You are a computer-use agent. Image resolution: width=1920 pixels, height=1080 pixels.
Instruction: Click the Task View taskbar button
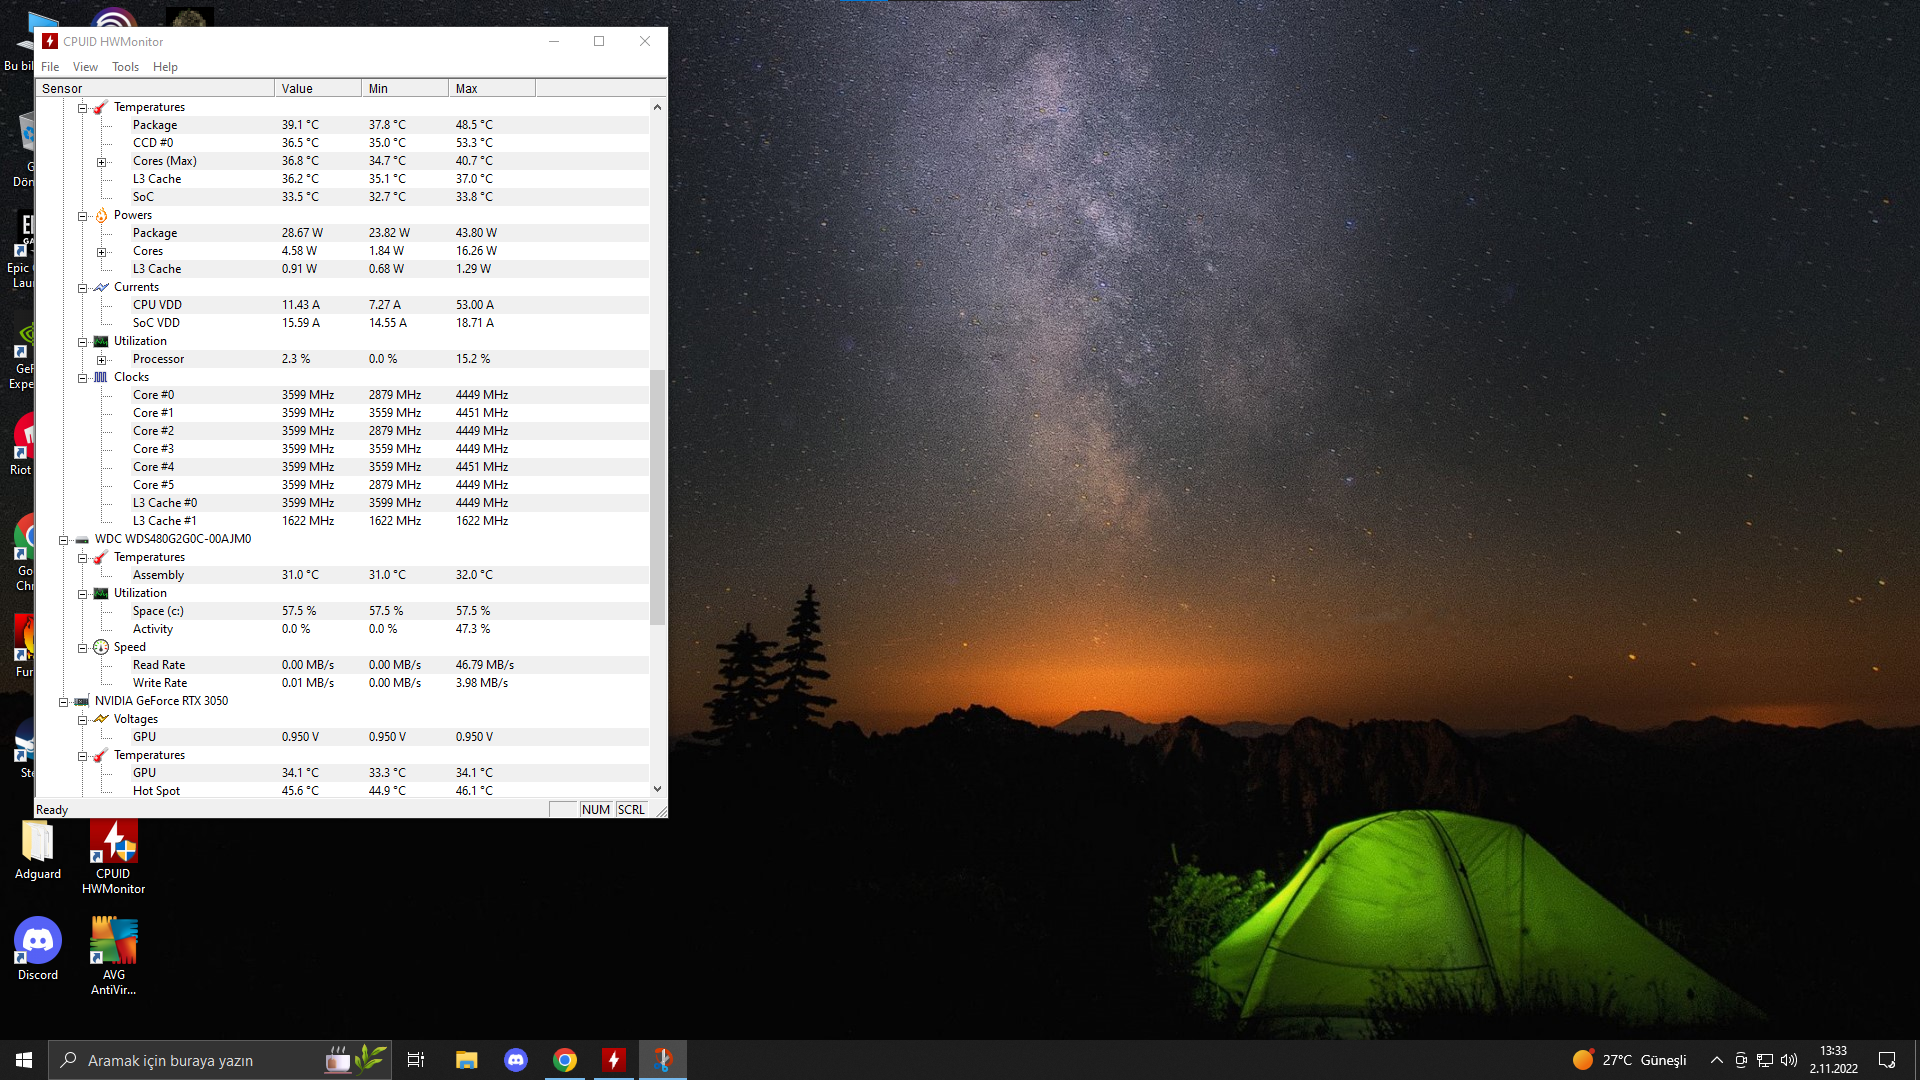[416, 1060]
